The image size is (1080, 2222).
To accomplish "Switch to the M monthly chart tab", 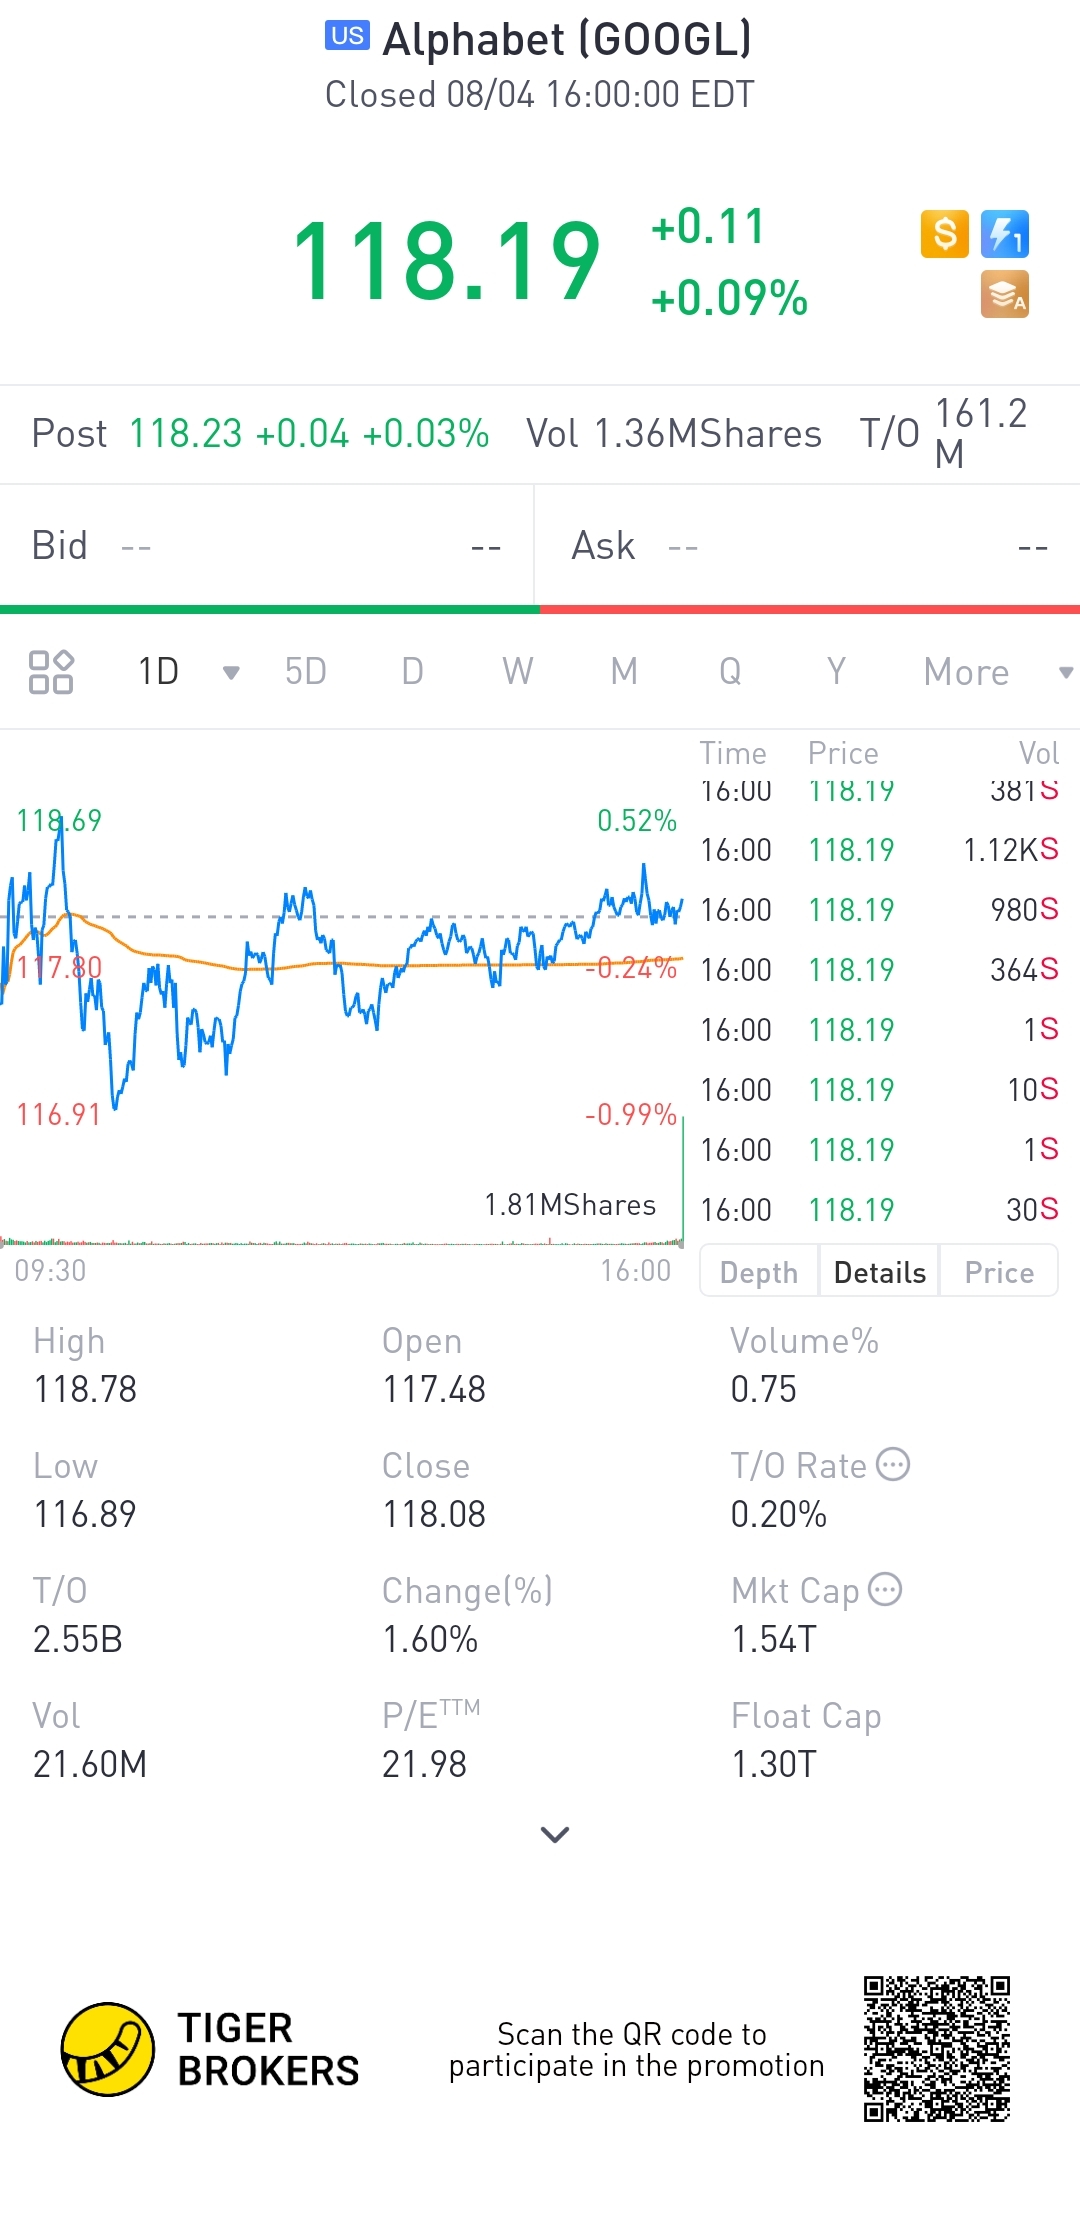I will click(x=624, y=672).
